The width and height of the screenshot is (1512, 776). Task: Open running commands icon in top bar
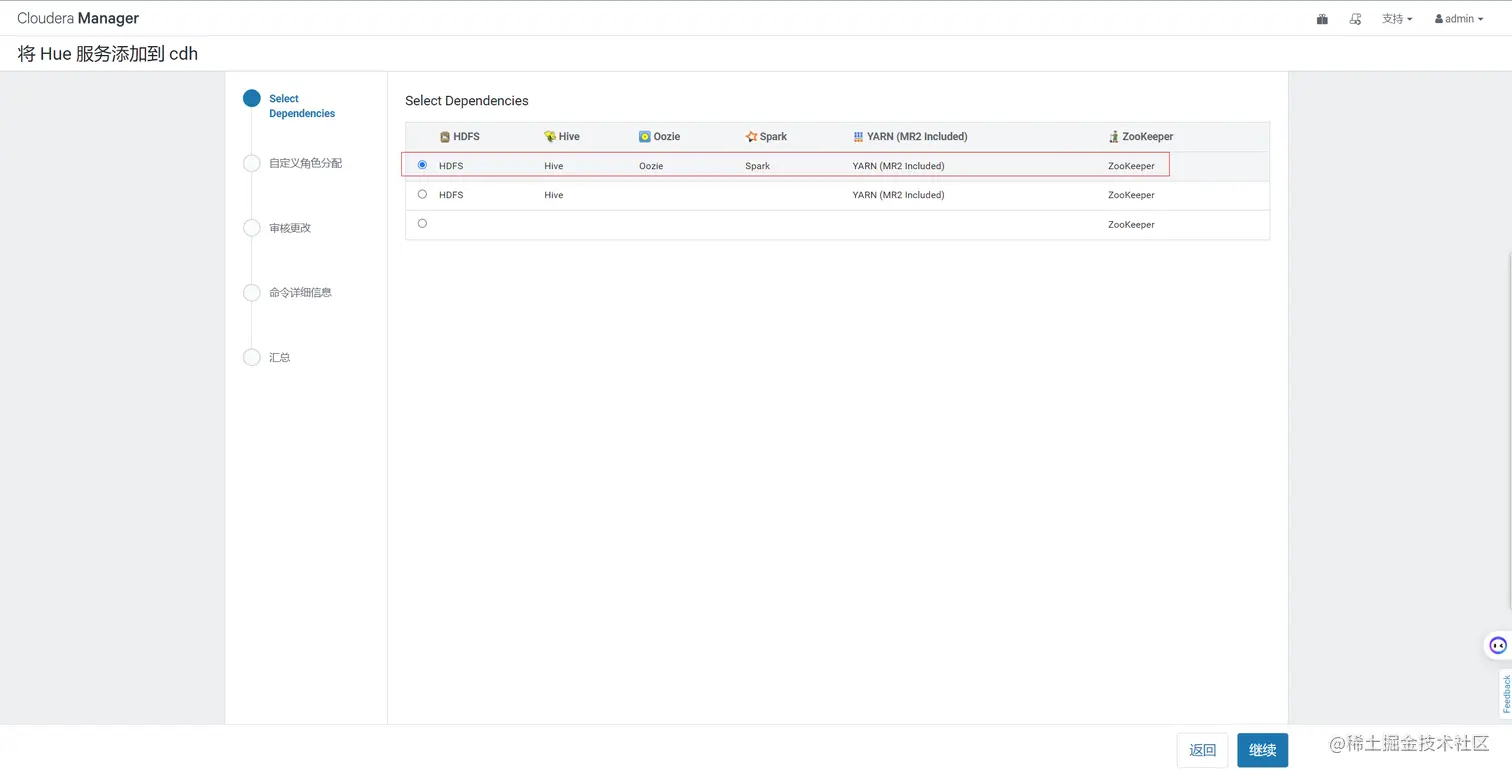(1355, 19)
